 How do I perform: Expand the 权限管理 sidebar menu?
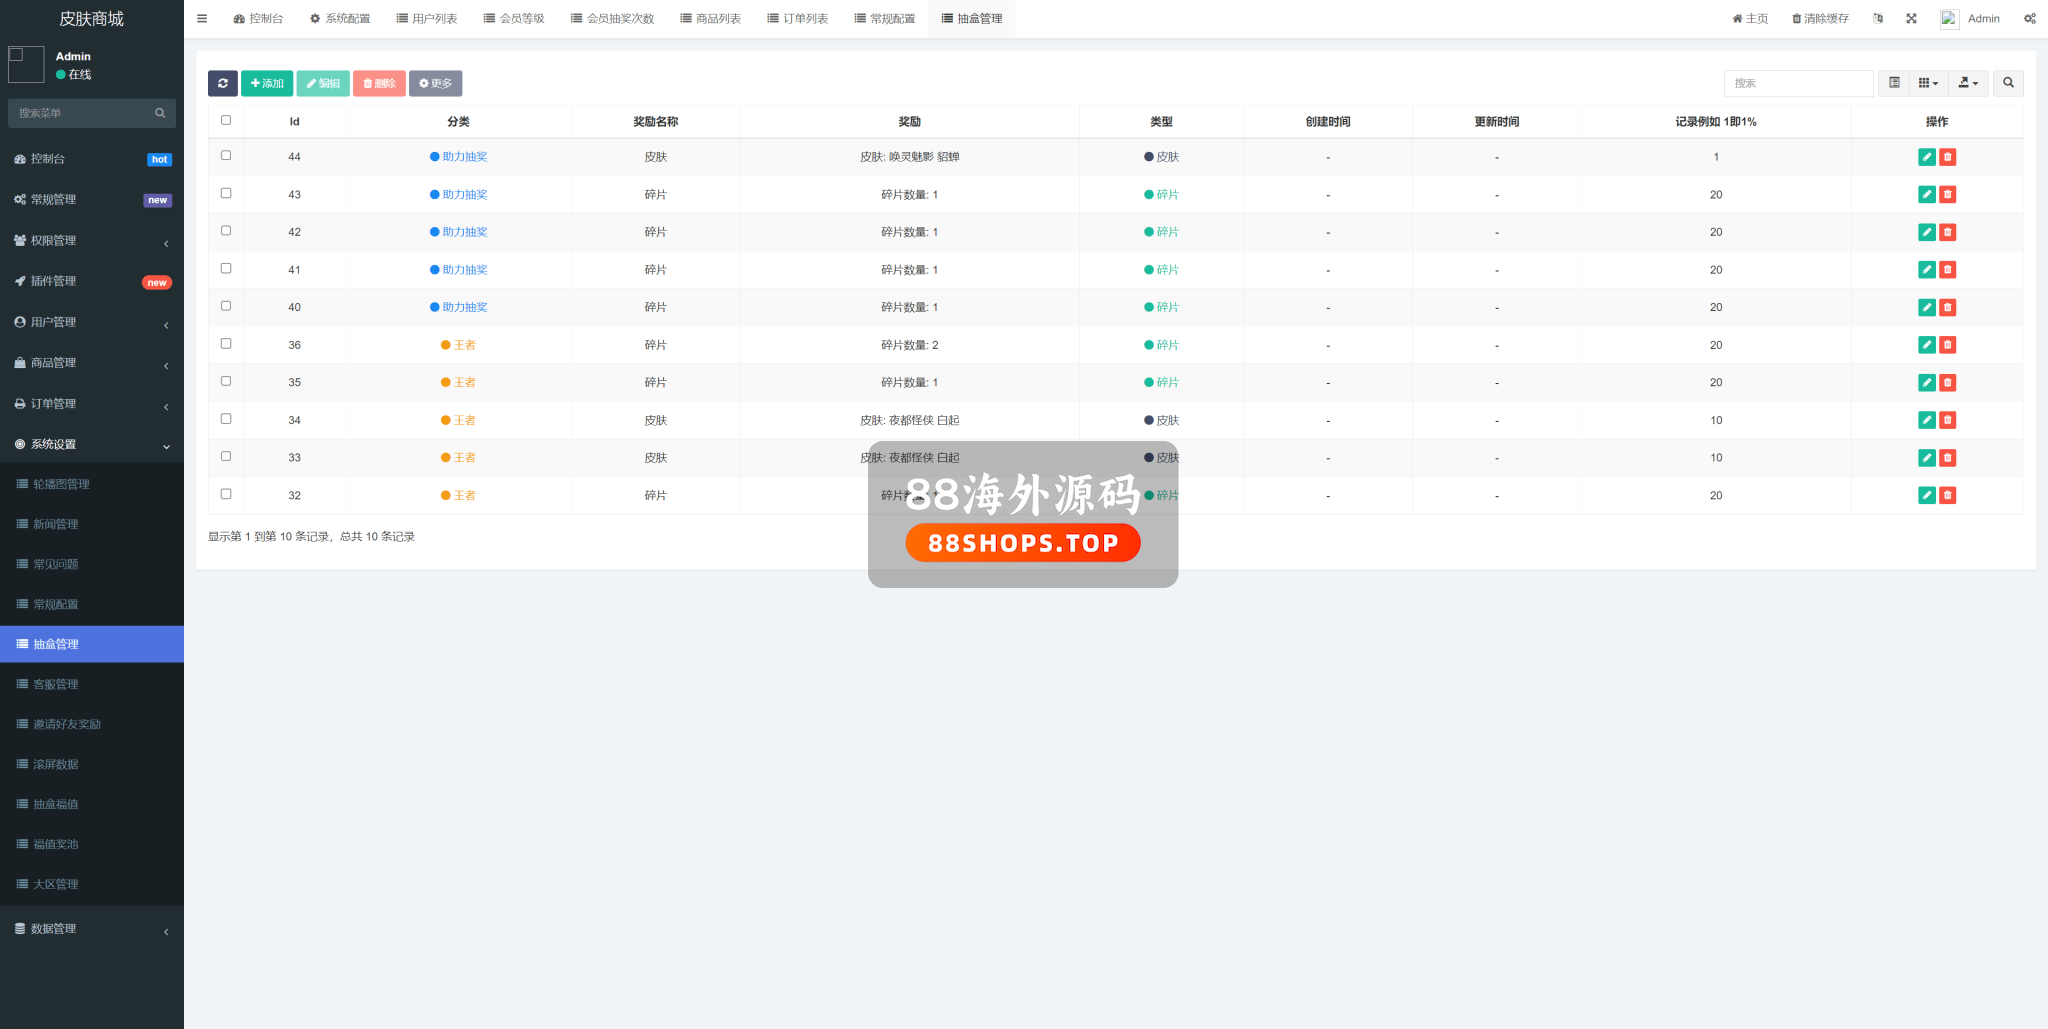click(91, 241)
